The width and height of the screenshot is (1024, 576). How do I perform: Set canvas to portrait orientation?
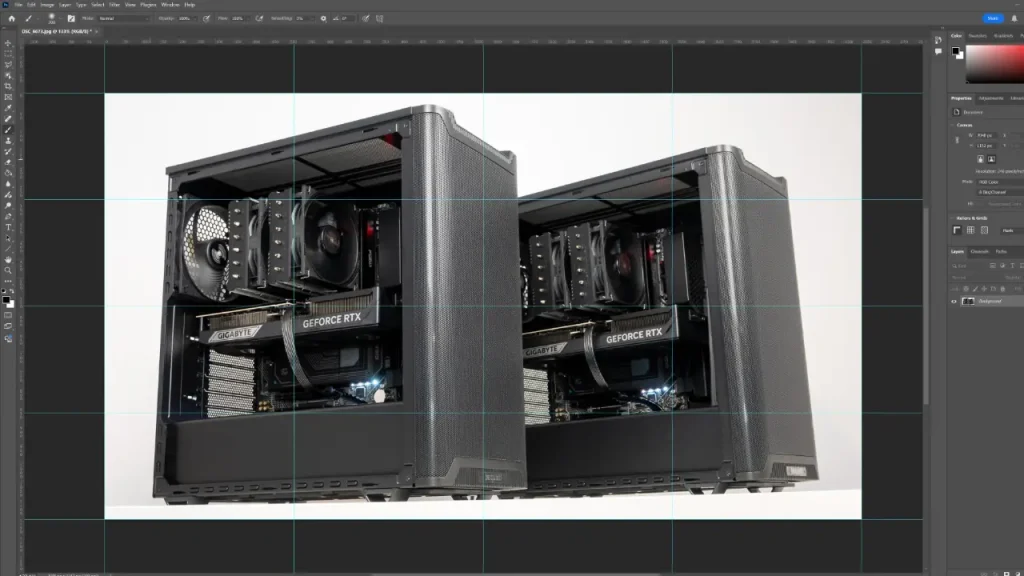pos(980,159)
